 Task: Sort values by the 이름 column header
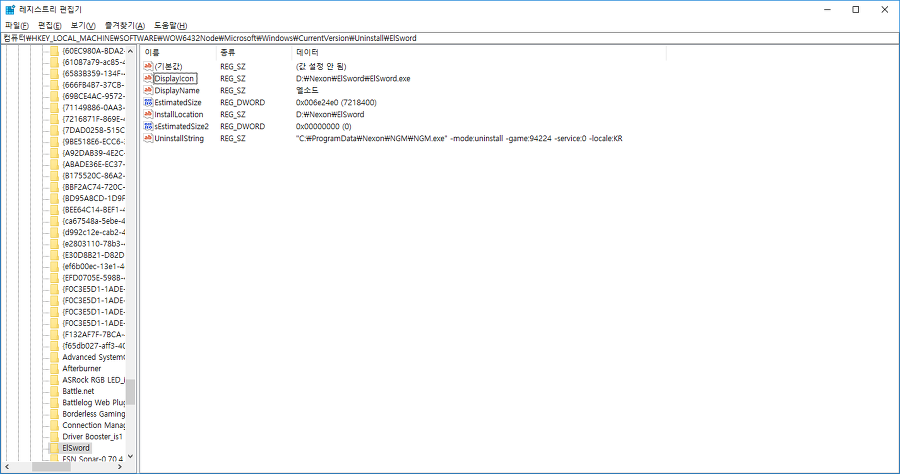click(152, 51)
